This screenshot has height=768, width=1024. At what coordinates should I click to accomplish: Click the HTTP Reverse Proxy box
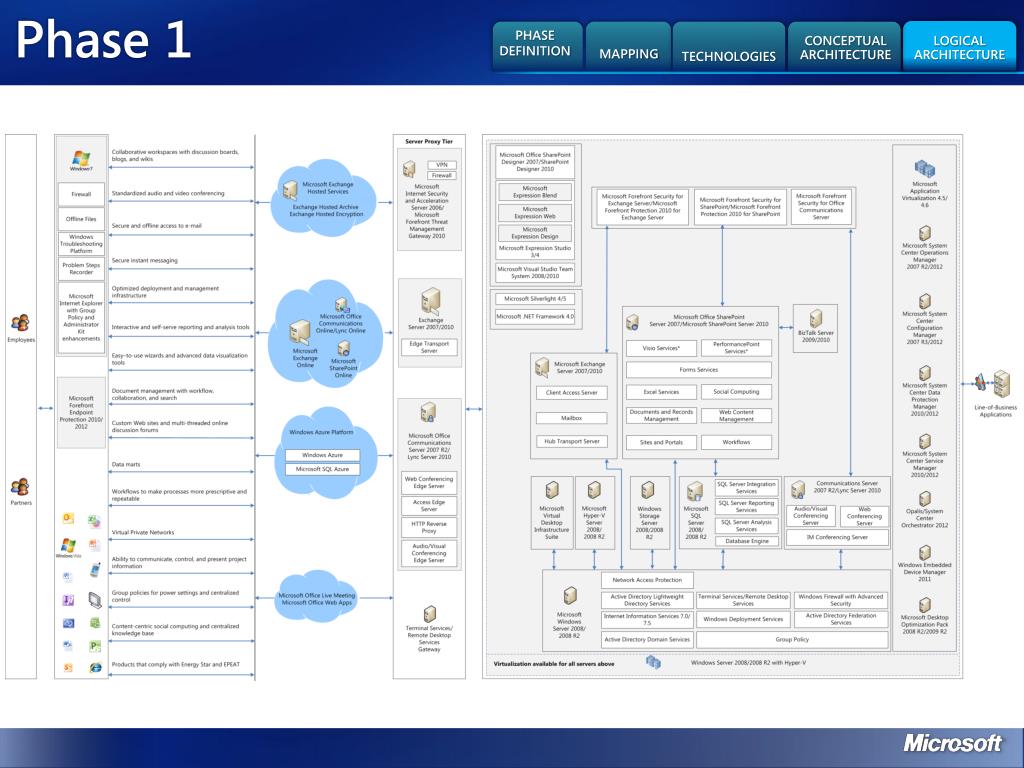point(429,527)
